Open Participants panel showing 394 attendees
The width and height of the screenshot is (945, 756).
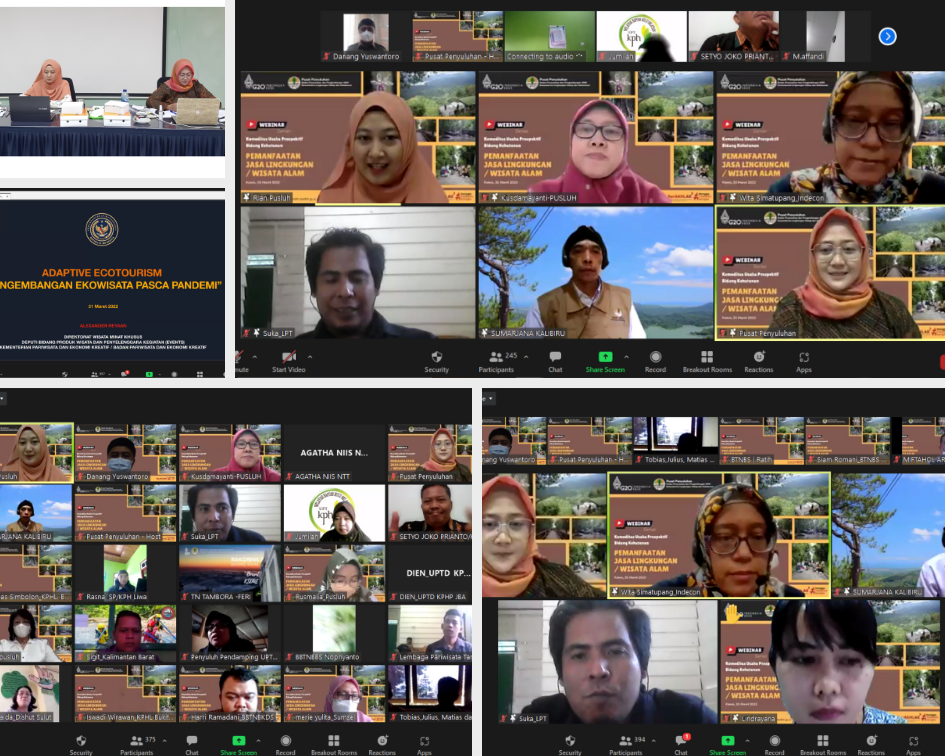627,745
